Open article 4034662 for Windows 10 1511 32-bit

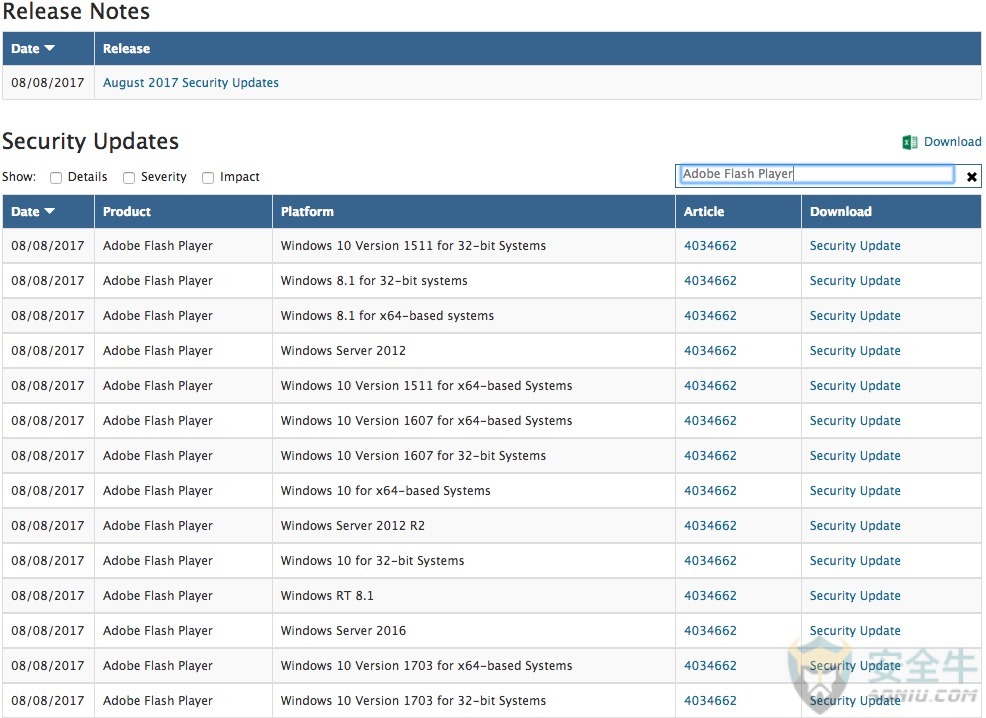(710, 246)
